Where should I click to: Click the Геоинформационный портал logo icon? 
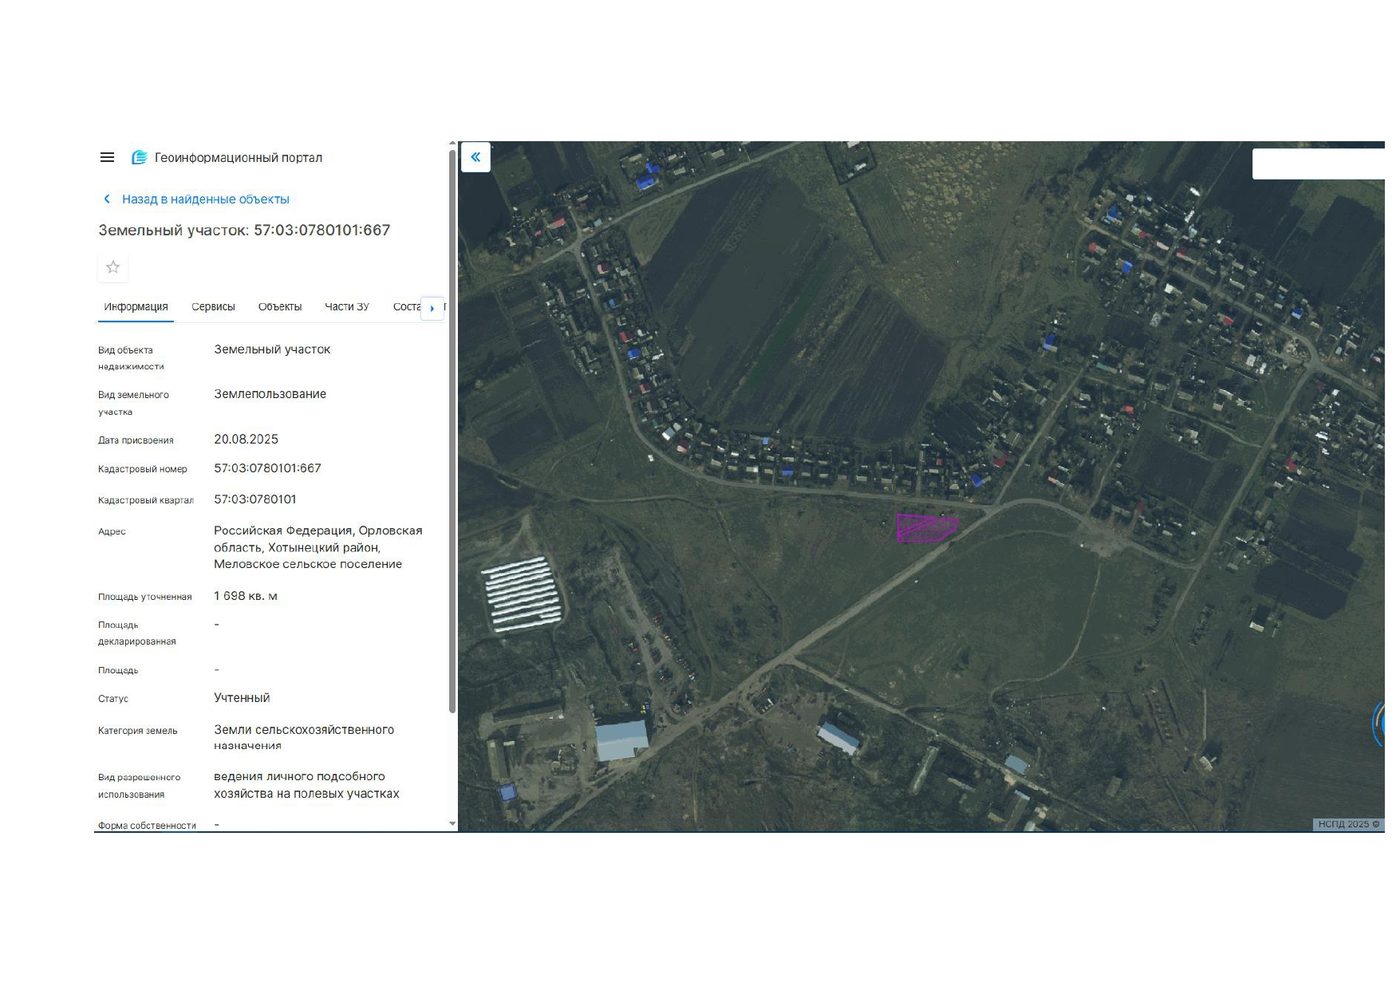coord(139,157)
